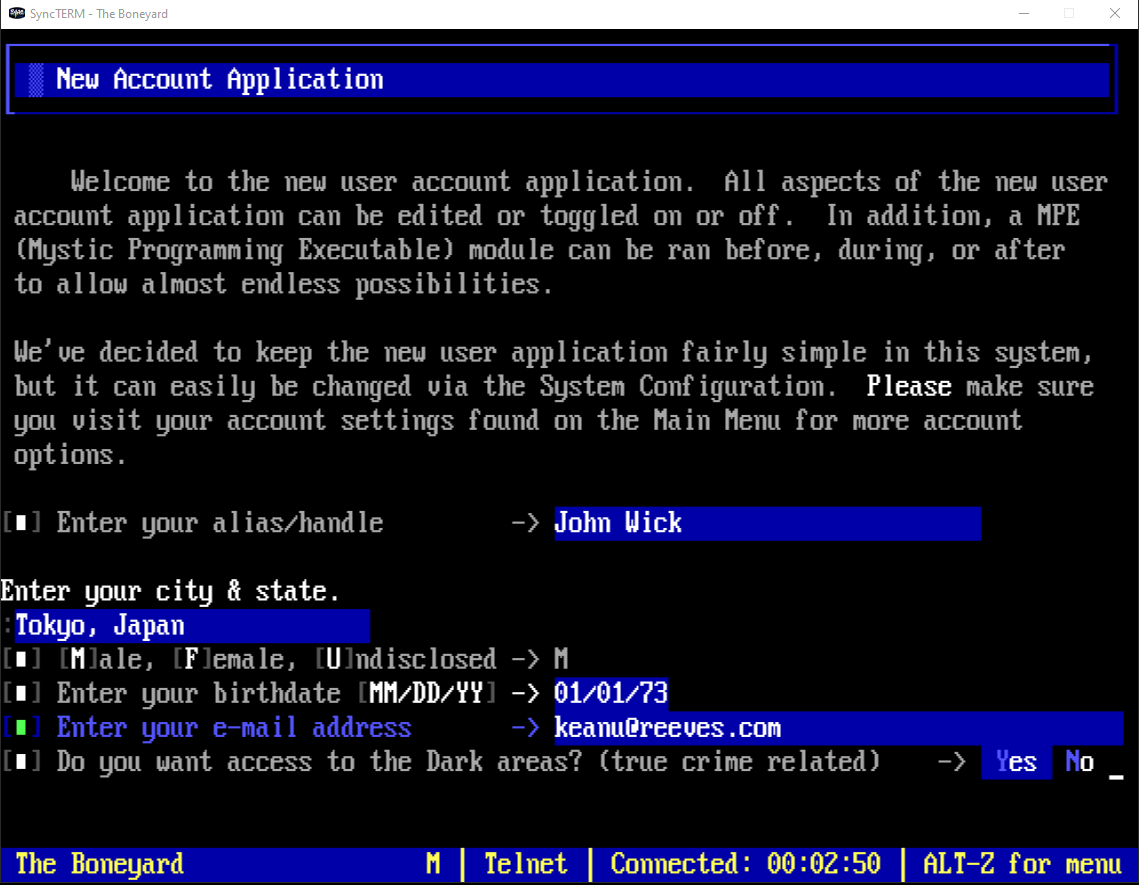Click the [F]emale gender option
The height and width of the screenshot is (885, 1139).
coord(234,660)
